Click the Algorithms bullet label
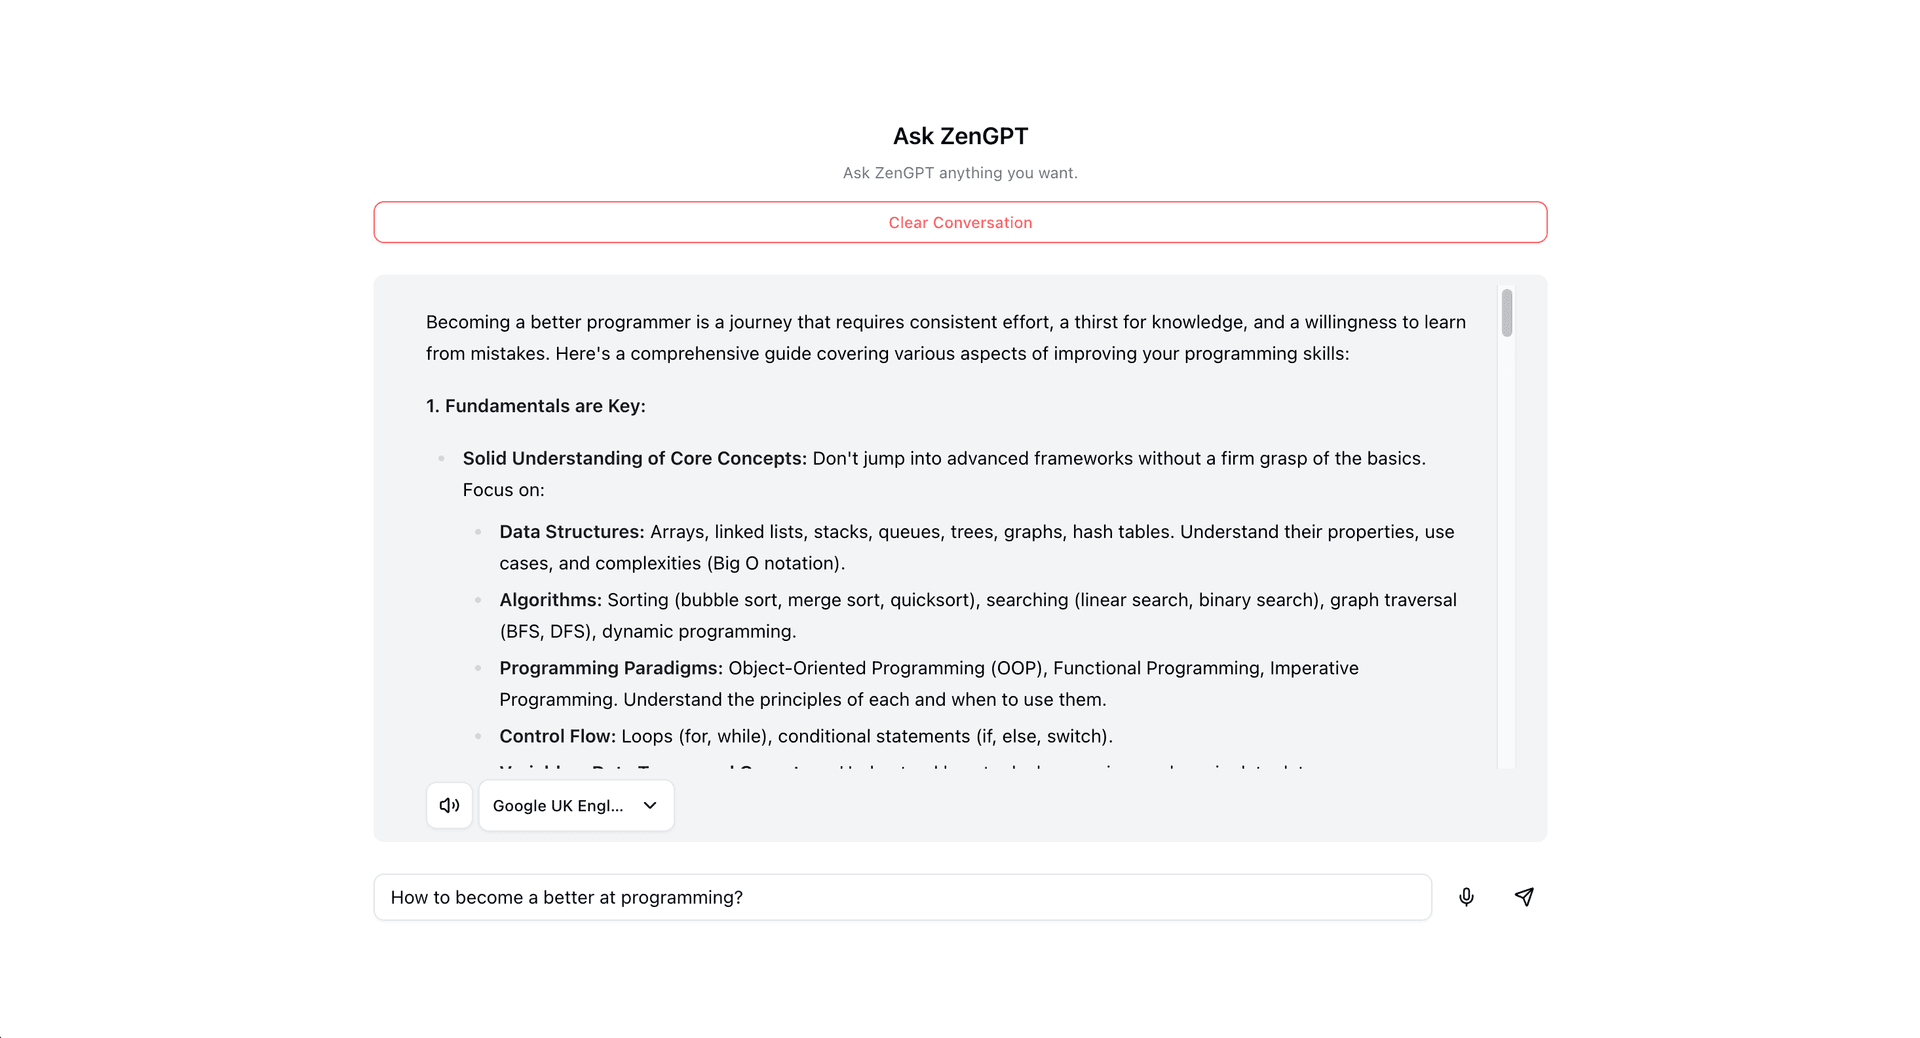This screenshot has height=1038, width=1920. coord(550,600)
